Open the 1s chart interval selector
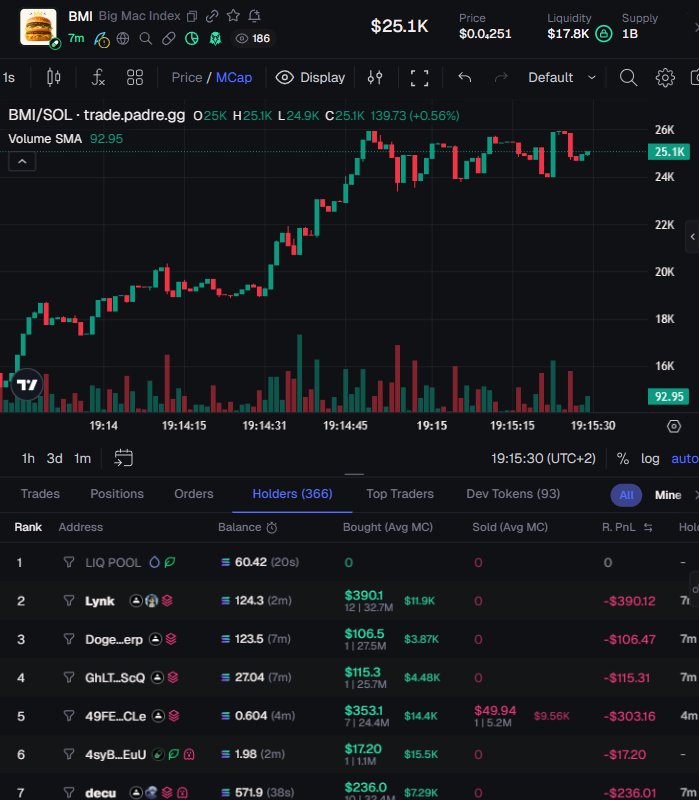Image resolution: width=699 pixels, height=800 pixels. pos(9,78)
